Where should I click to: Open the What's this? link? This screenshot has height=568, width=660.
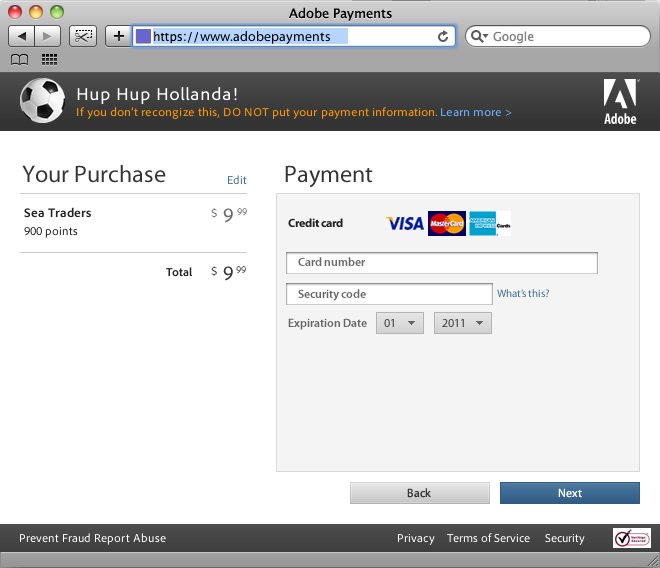point(523,293)
